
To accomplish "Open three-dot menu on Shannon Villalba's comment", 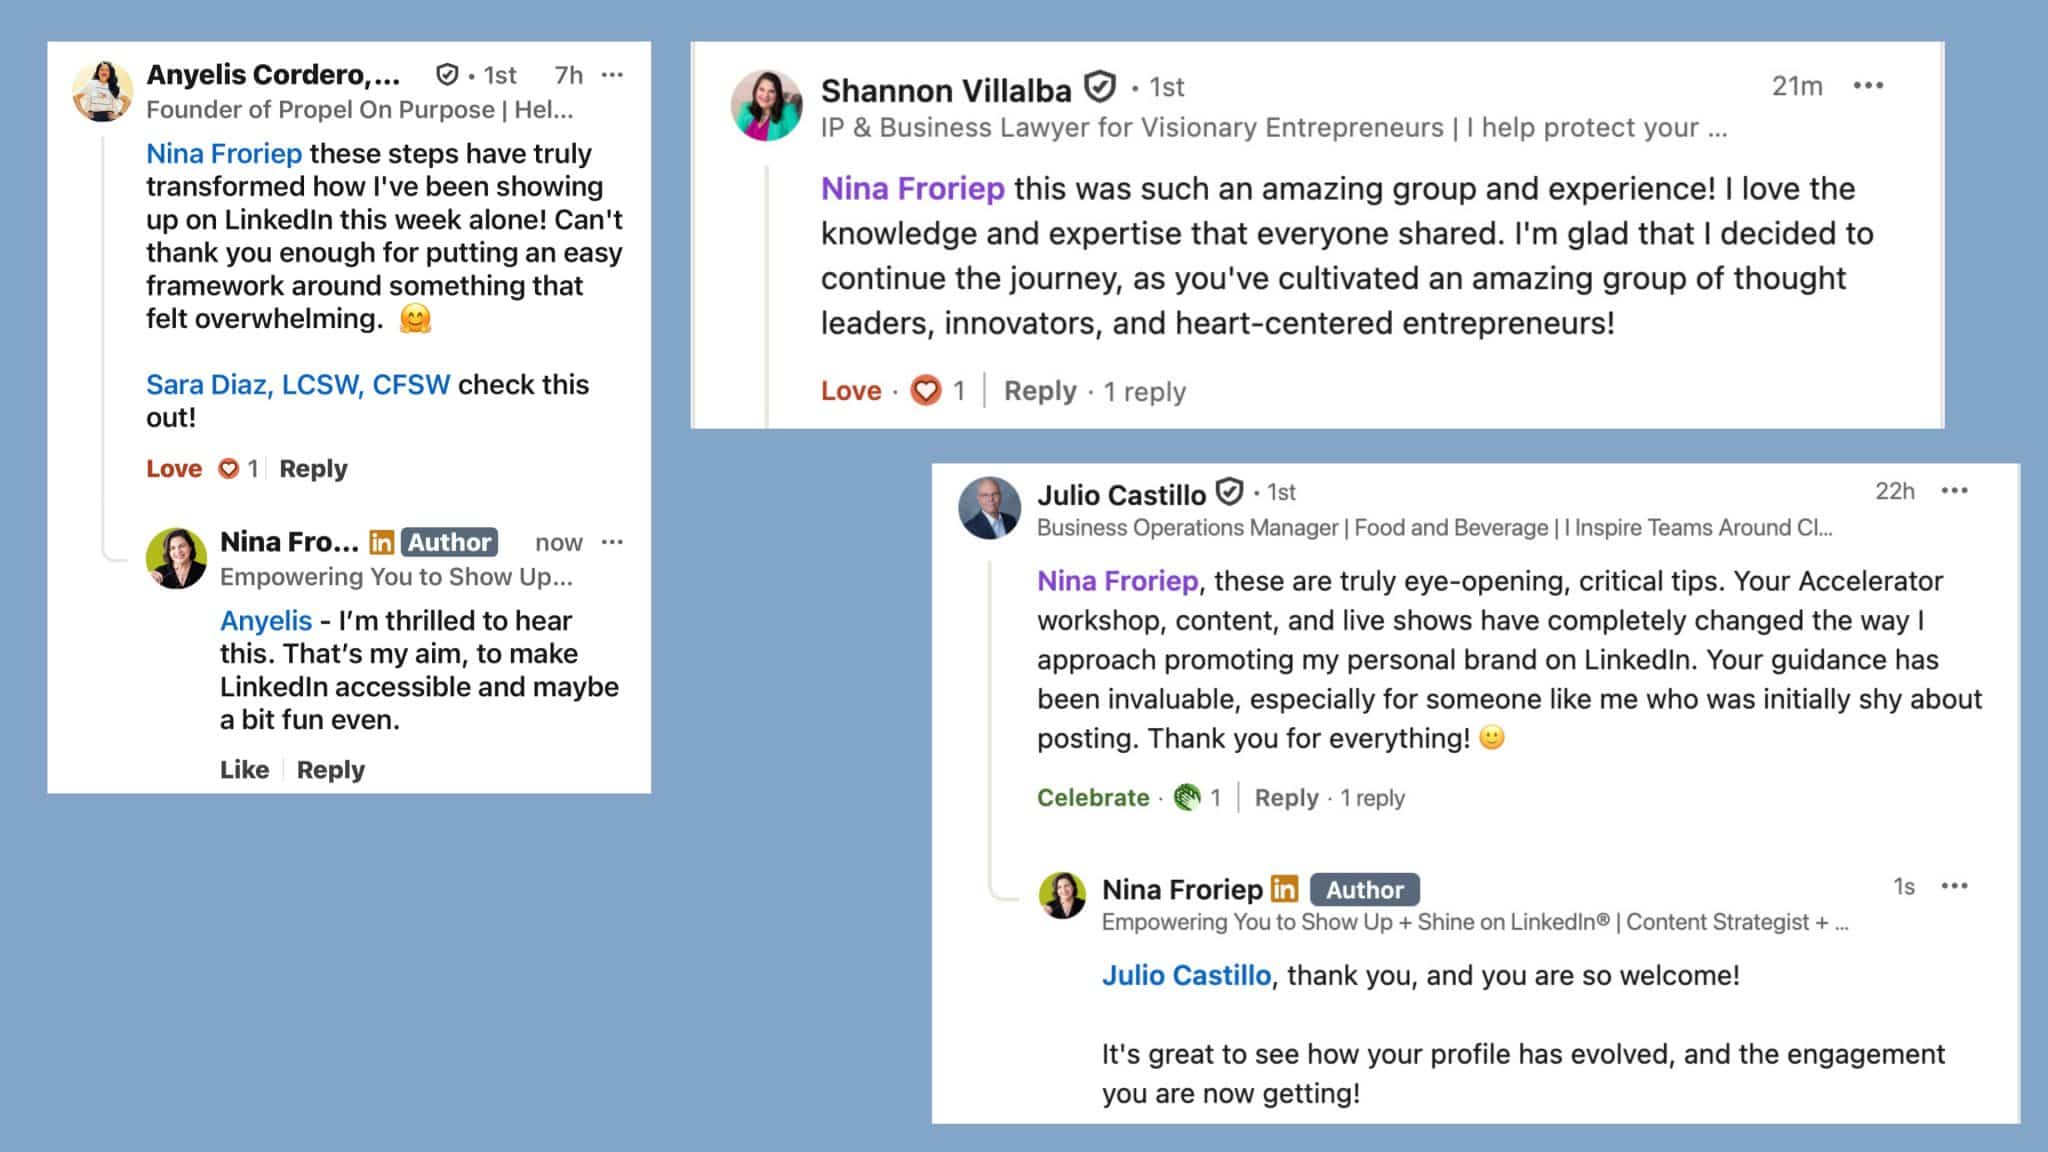I will pyautogui.click(x=1867, y=86).
